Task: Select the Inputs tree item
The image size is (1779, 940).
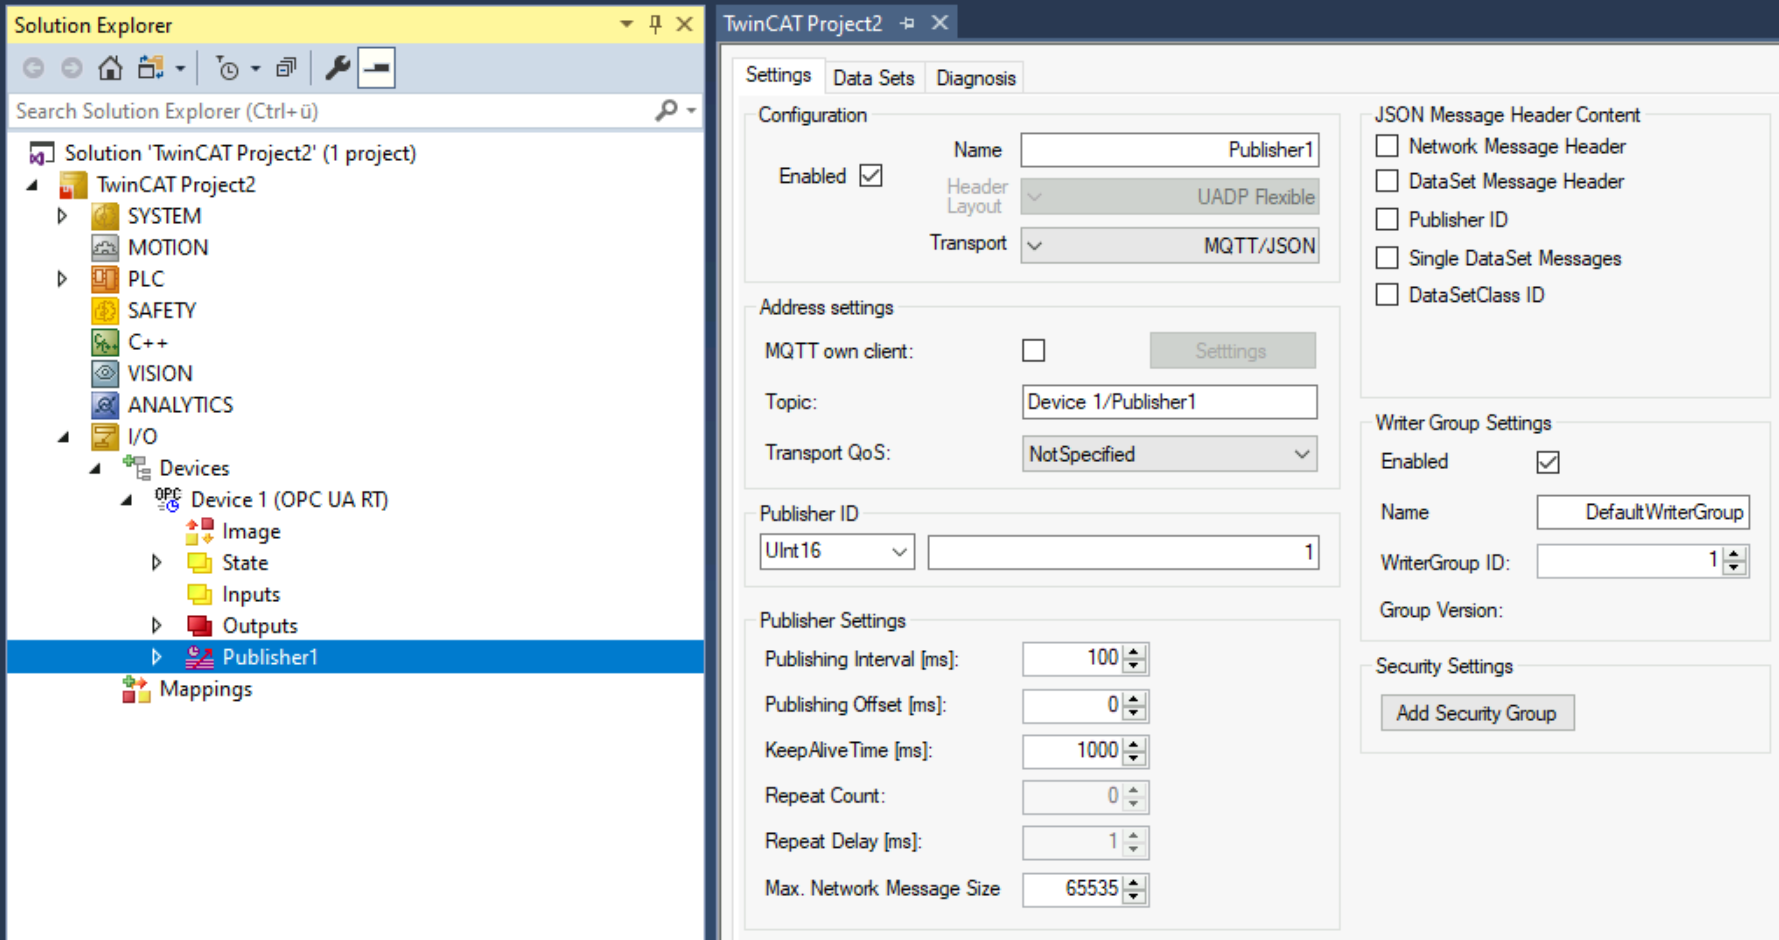Action: pyautogui.click(x=250, y=594)
